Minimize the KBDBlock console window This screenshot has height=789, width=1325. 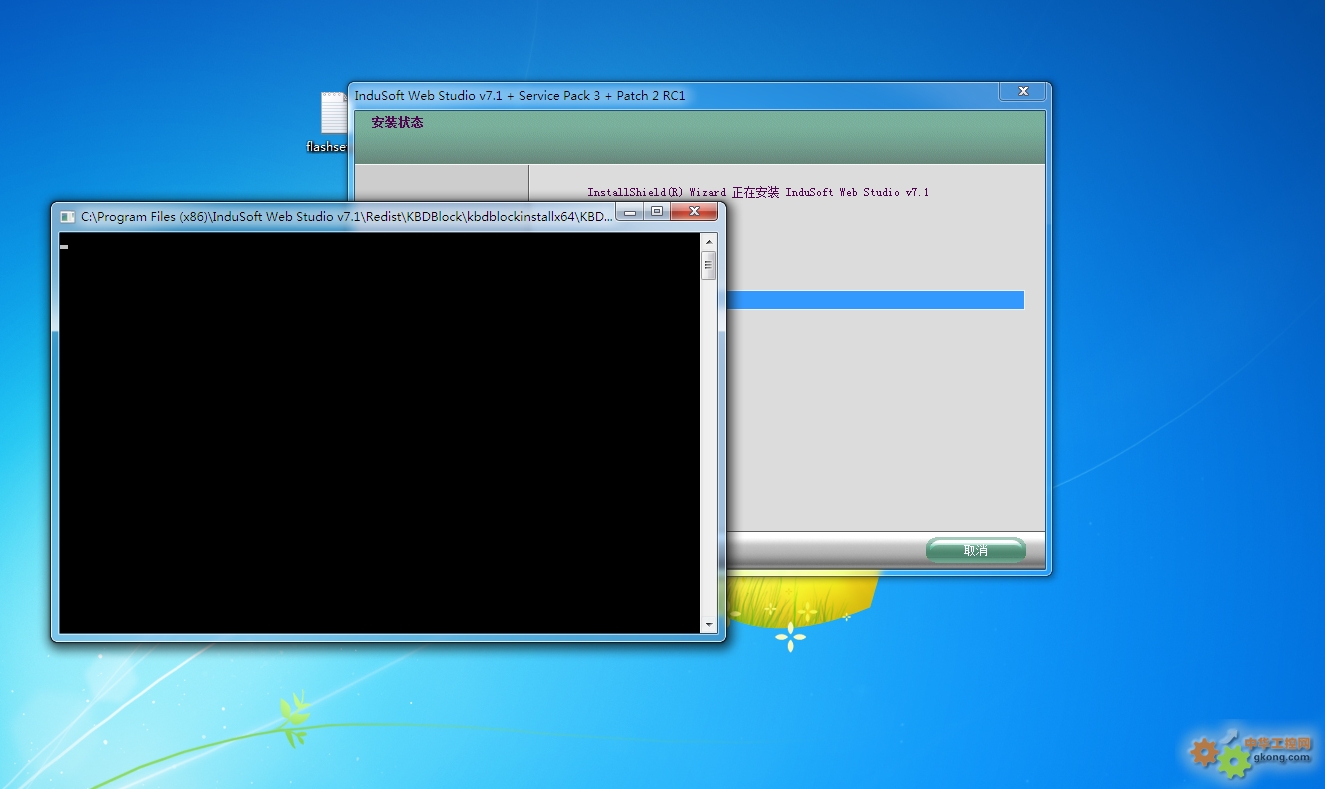pos(630,211)
